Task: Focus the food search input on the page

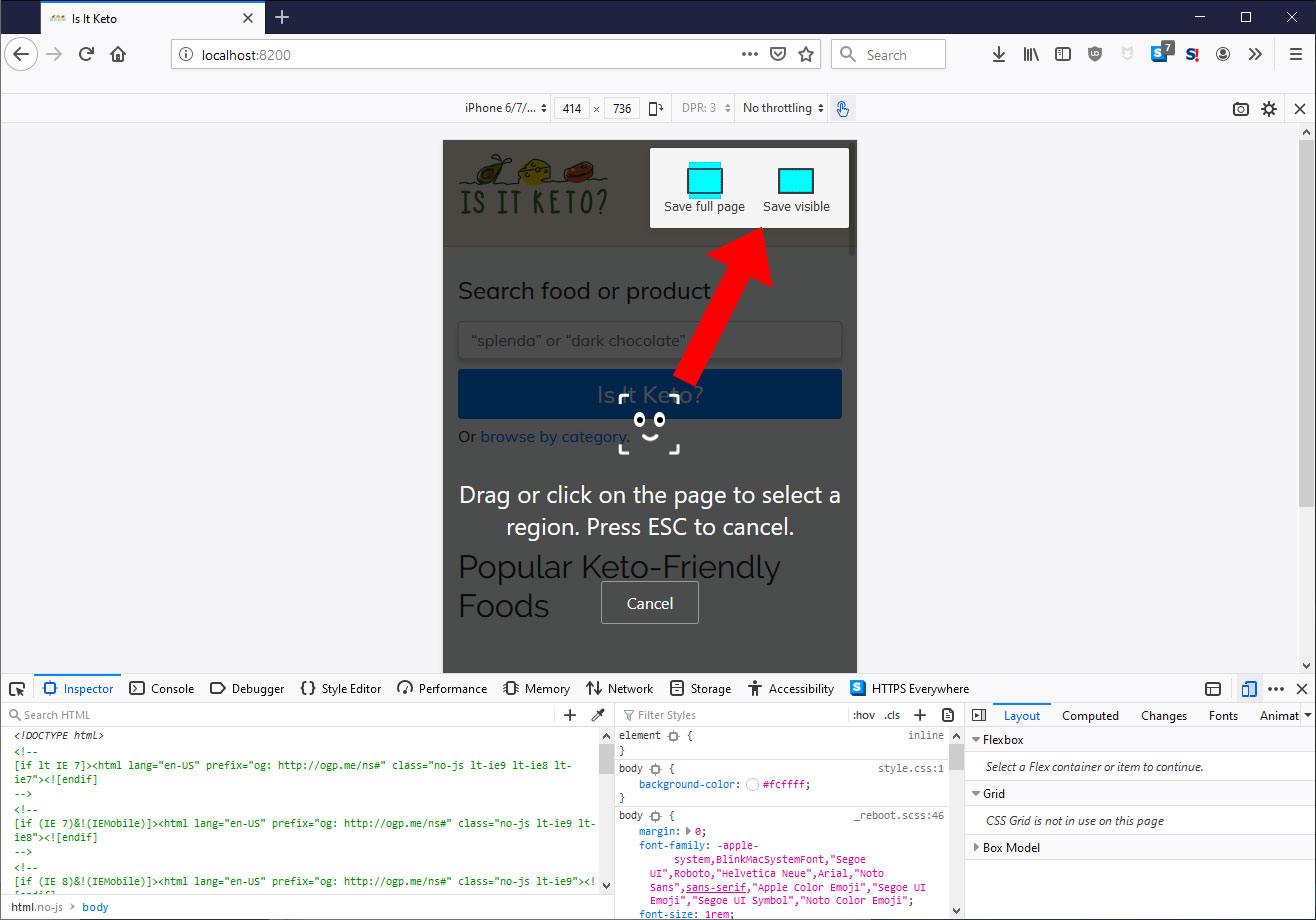Action: click(x=650, y=340)
